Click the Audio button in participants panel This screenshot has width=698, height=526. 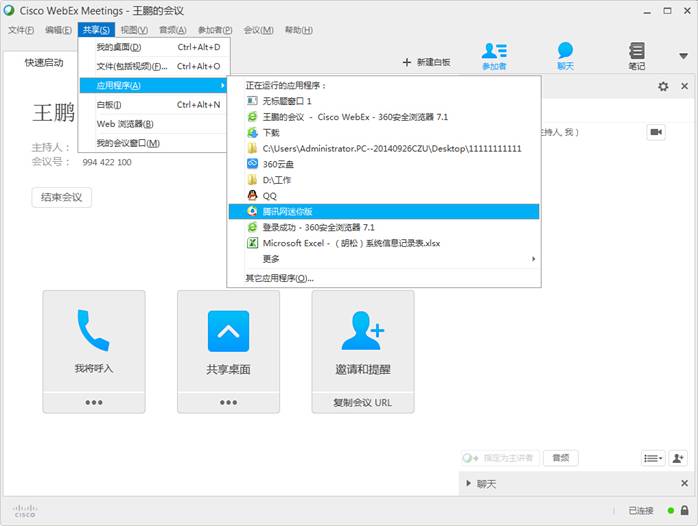(x=560, y=458)
